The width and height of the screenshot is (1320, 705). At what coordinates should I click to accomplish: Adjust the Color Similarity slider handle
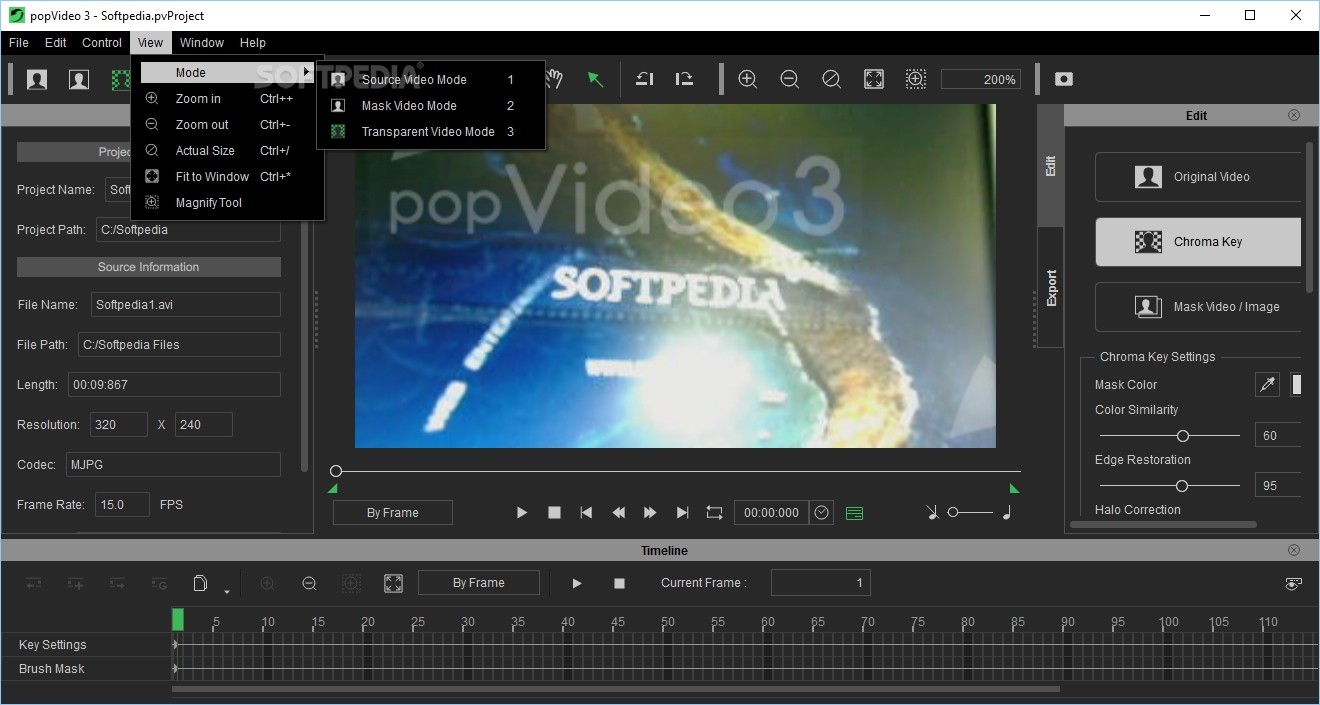(1183, 436)
